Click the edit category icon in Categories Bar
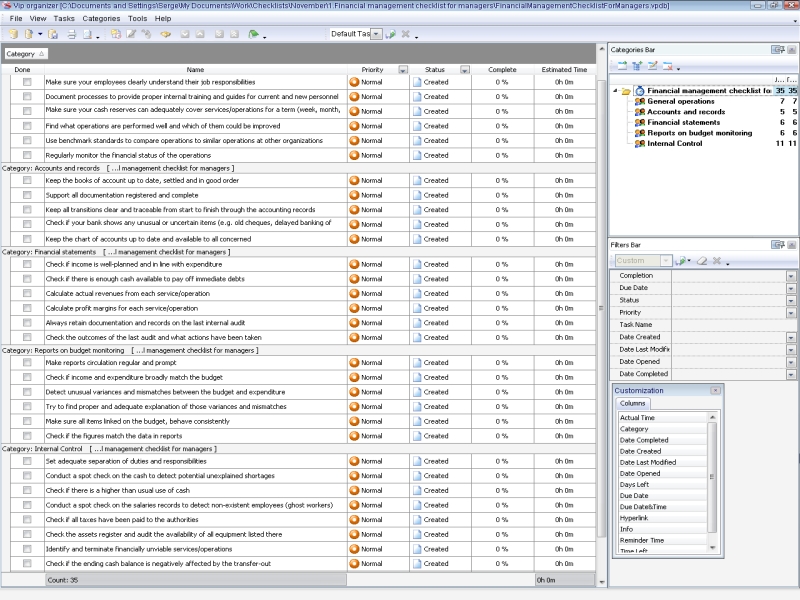This screenshot has height=600, width=800. click(x=651, y=65)
